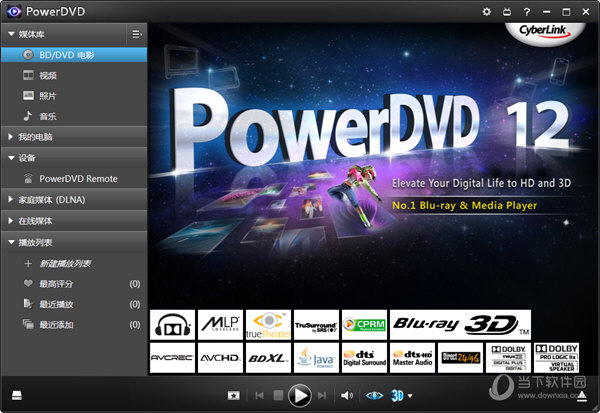600x413 pixels.
Task: Click 新建播放列表 to create a playlist
Action: [x=65, y=263]
